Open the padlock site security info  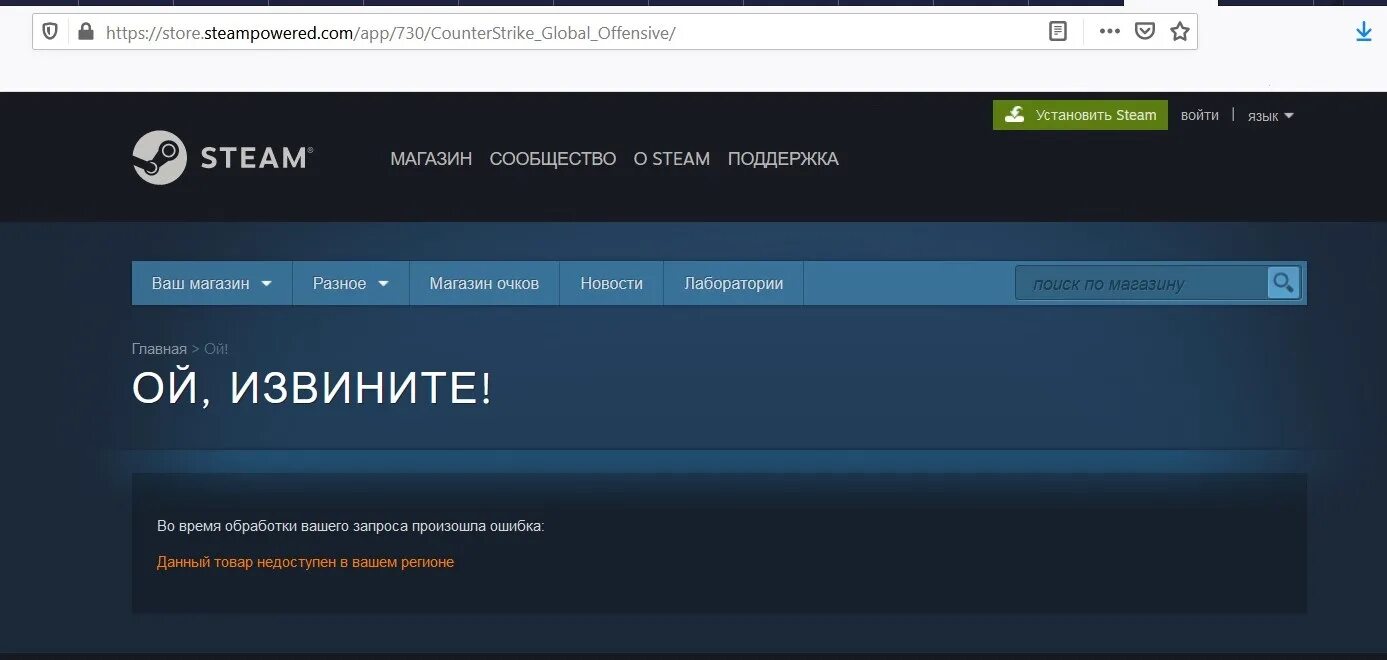pyautogui.click(x=85, y=32)
